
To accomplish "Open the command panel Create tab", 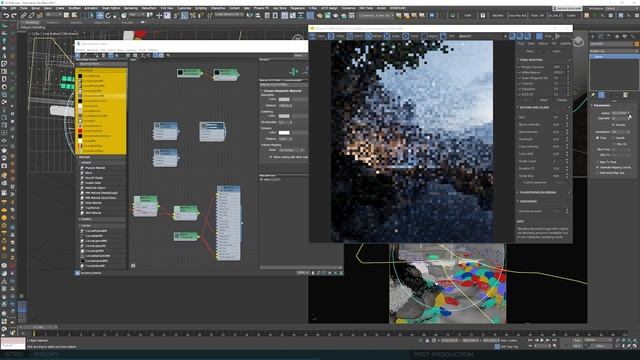I will click(x=593, y=36).
